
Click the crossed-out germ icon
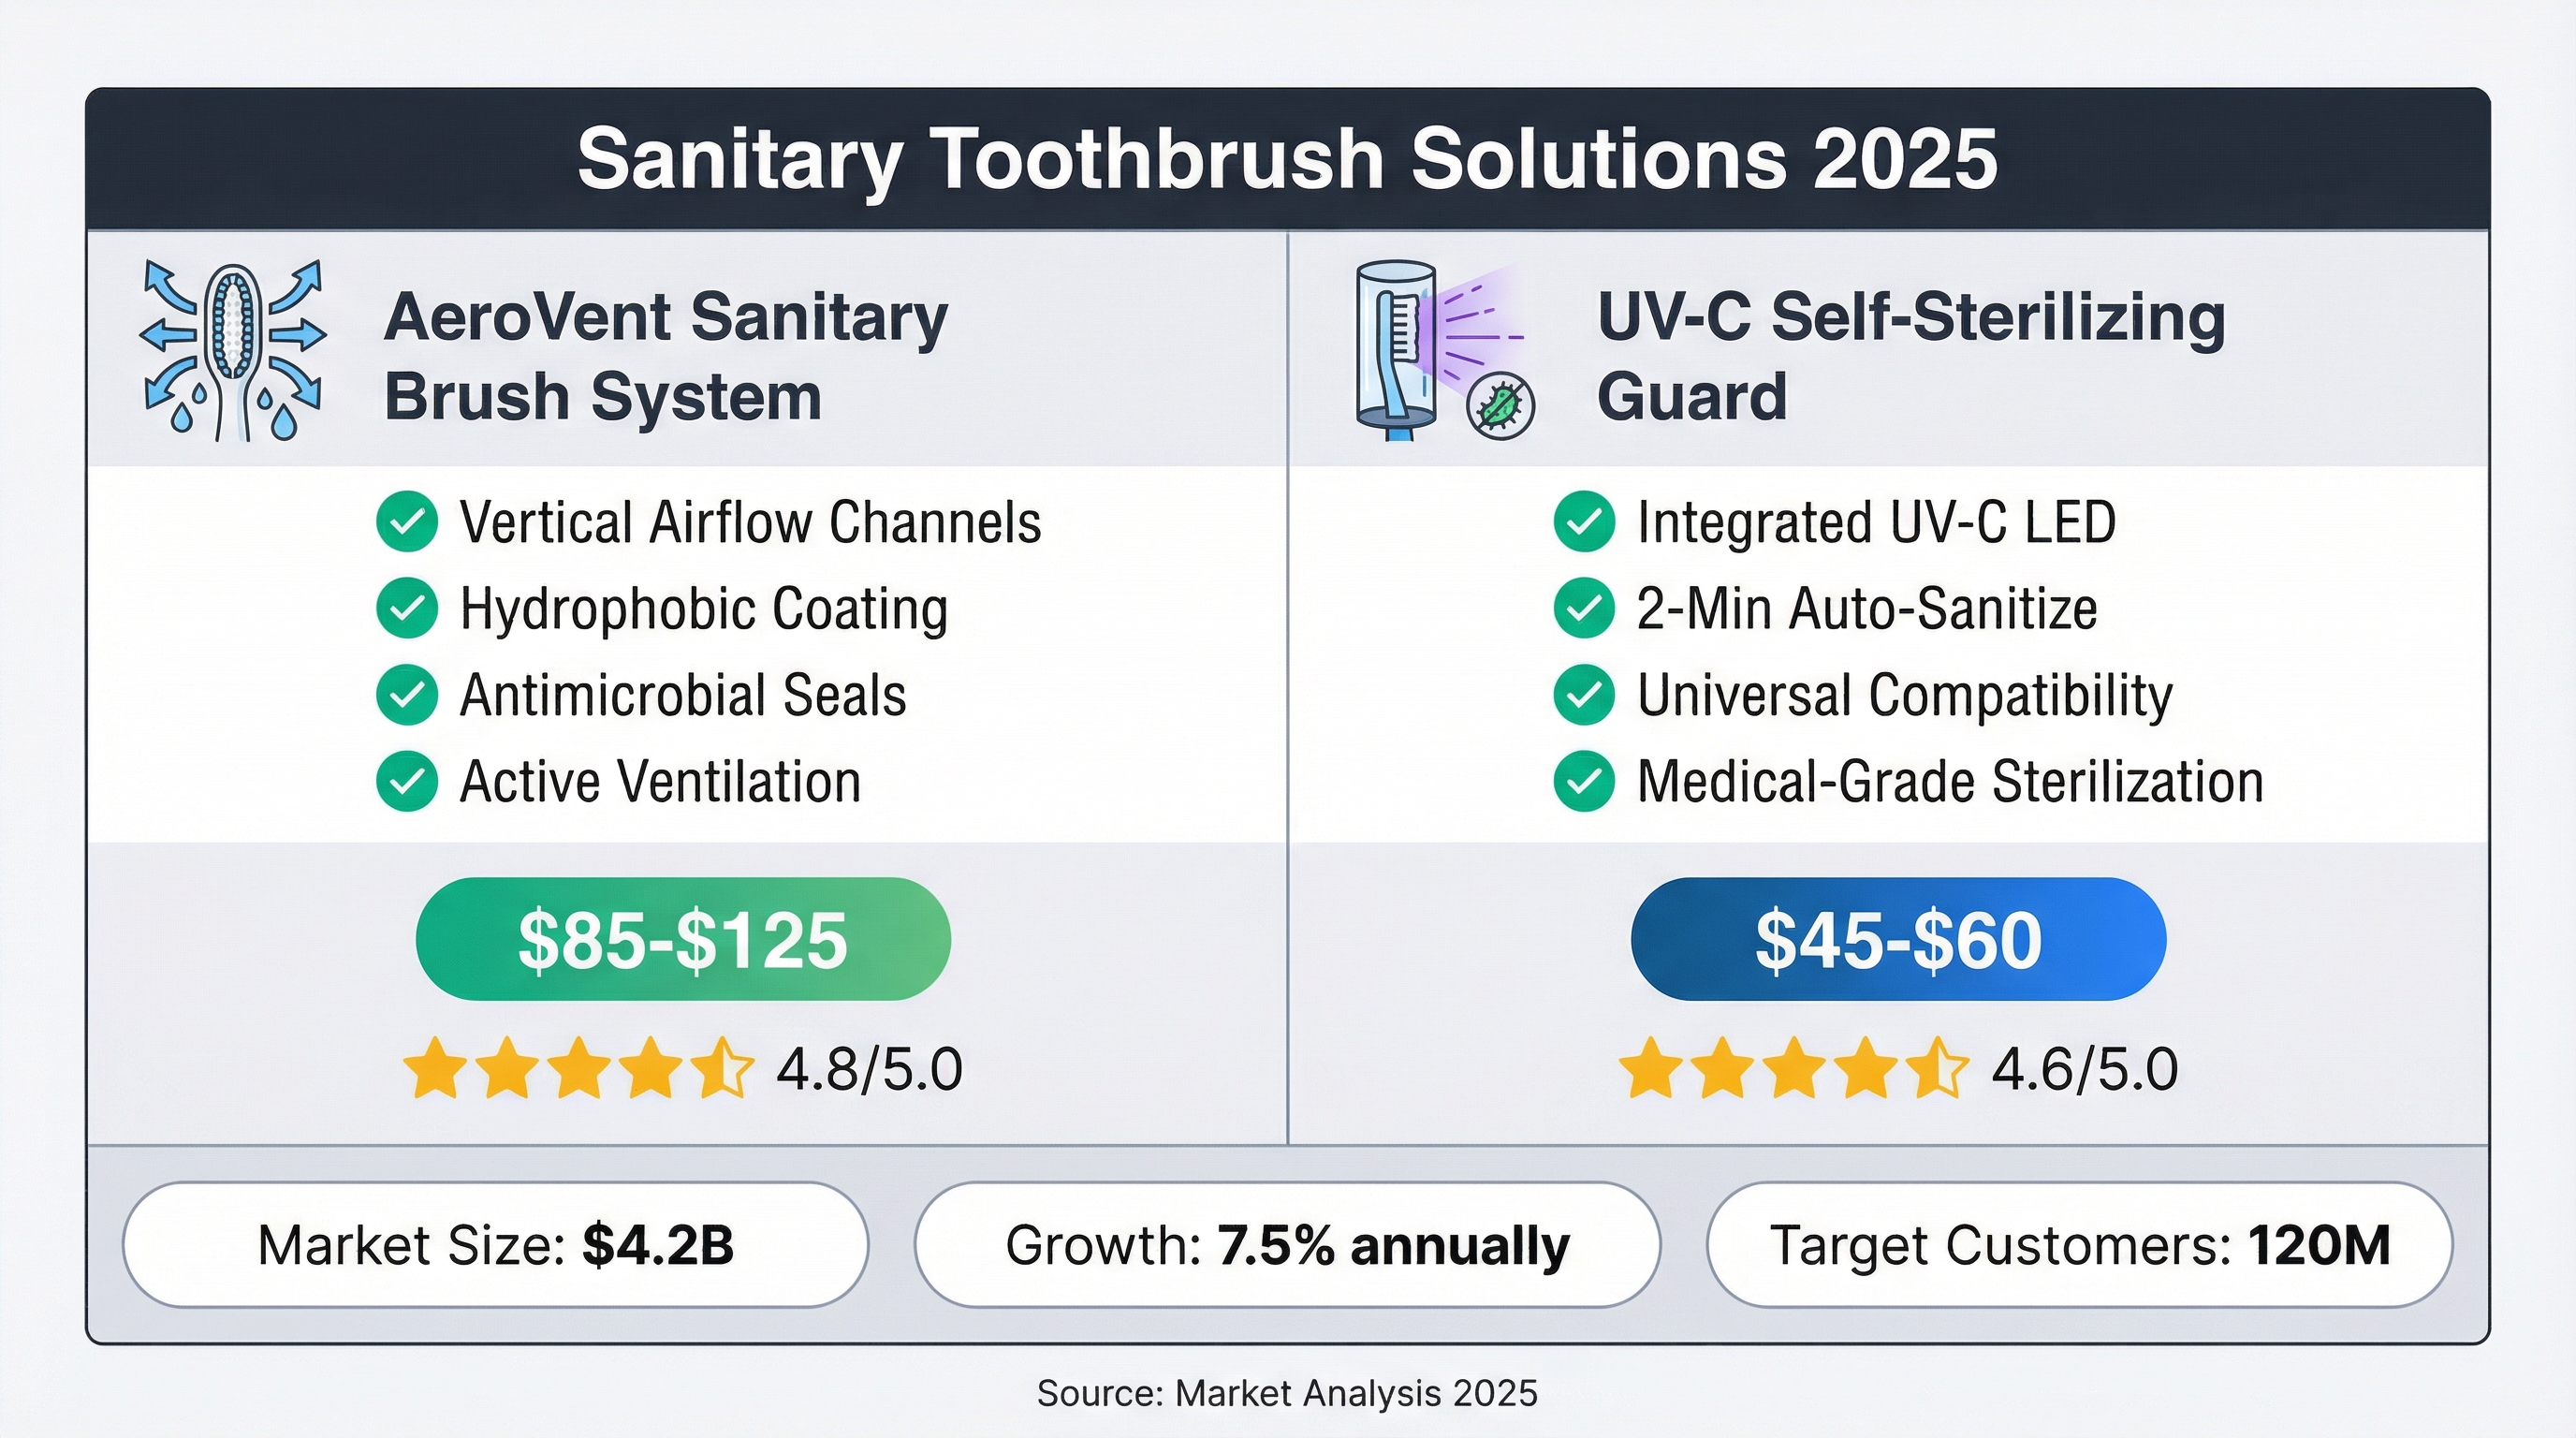[1500, 407]
